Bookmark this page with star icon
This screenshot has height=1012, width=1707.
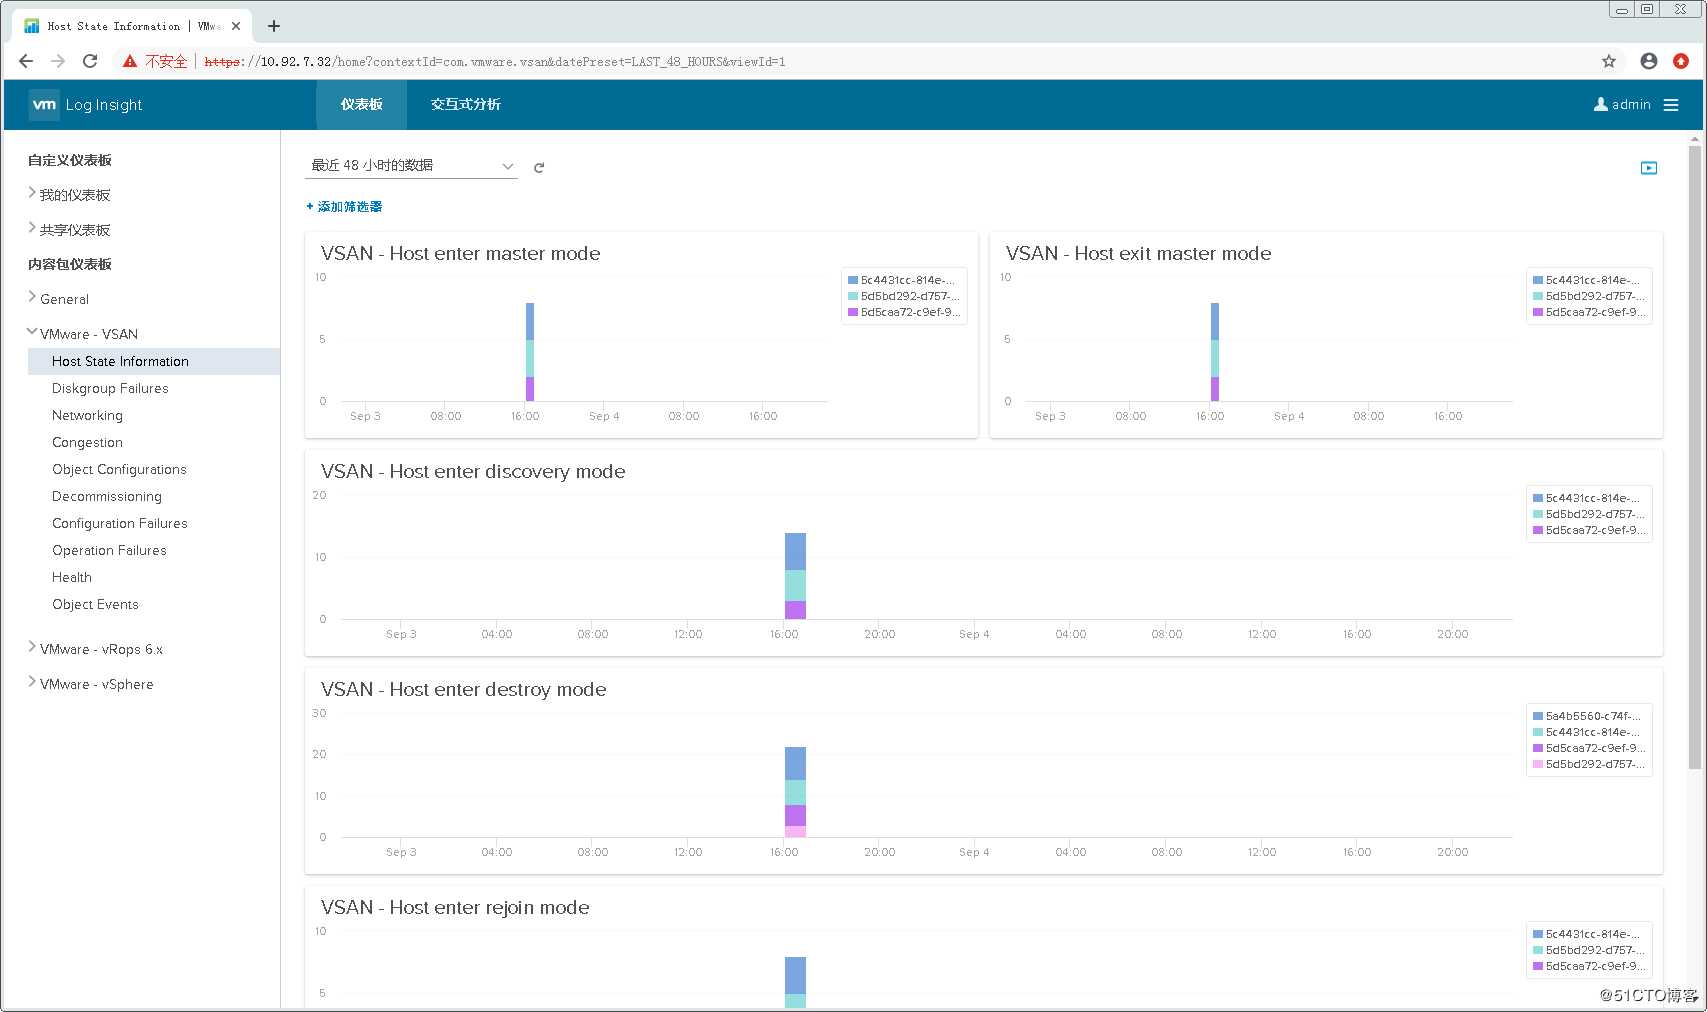tap(1609, 61)
